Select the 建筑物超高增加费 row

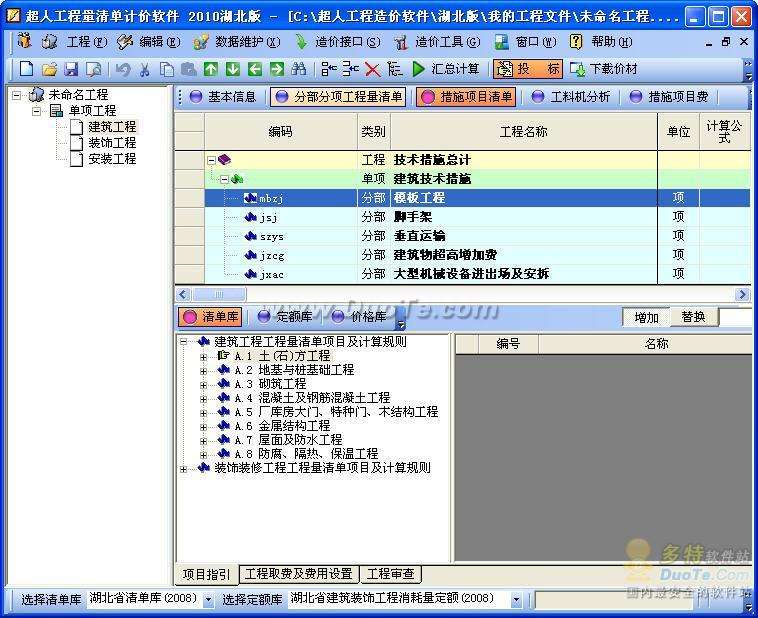pos(462,254)
